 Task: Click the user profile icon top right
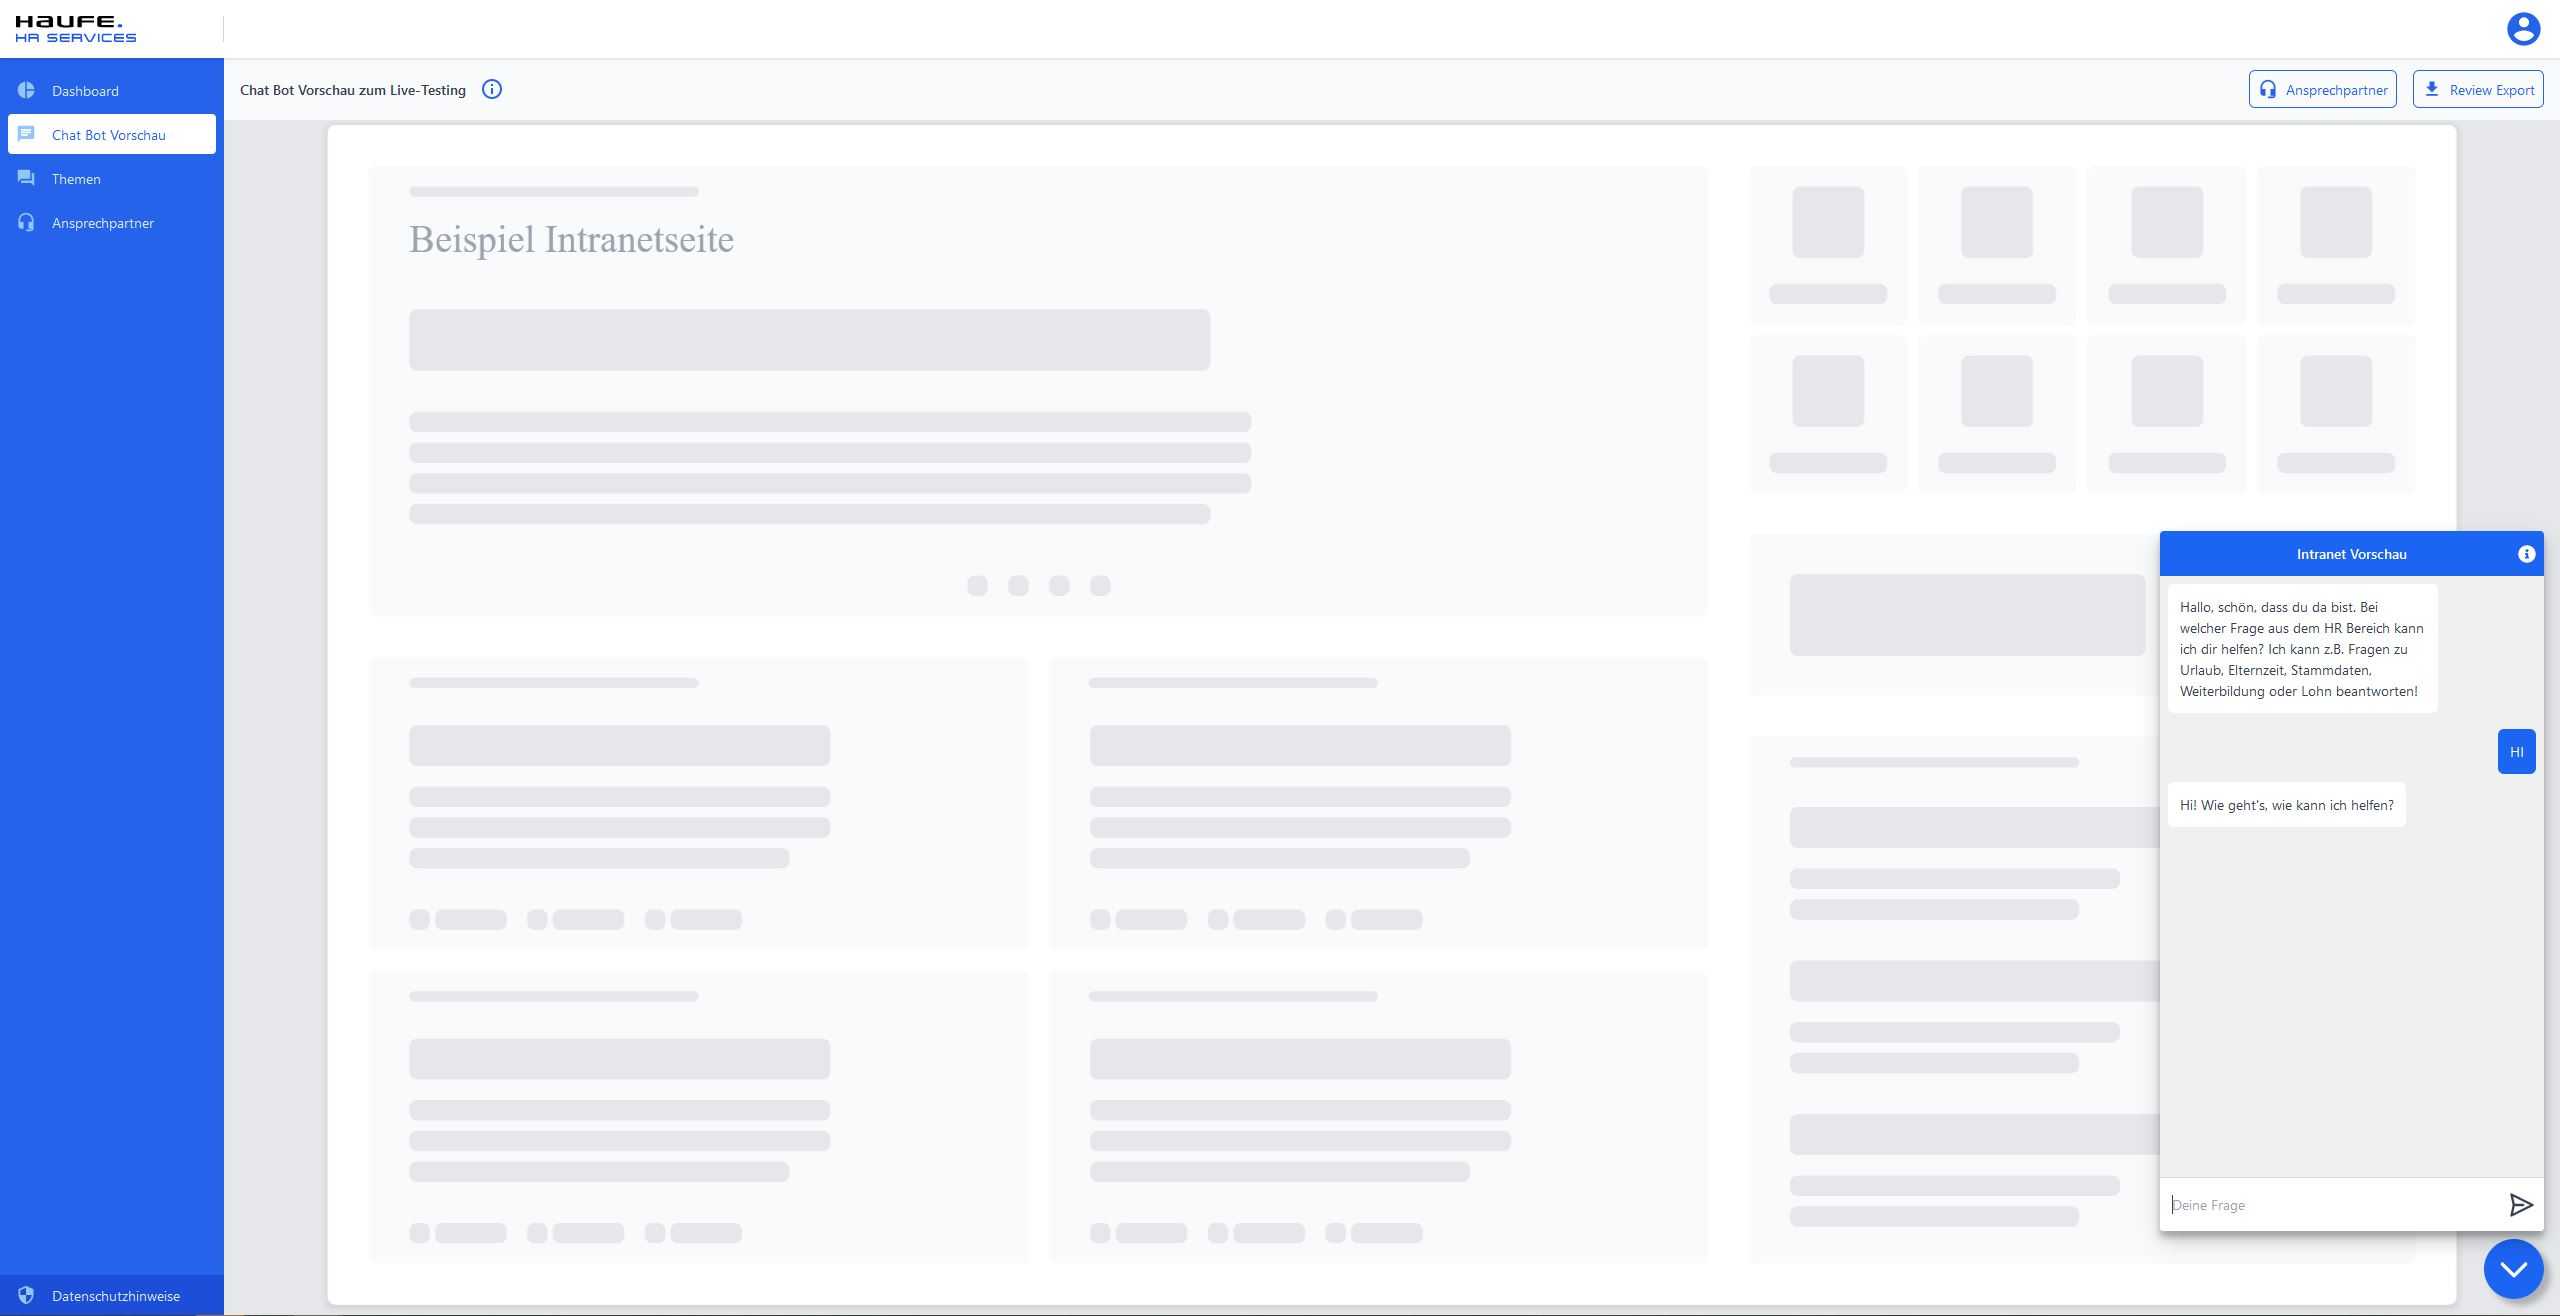click(2523, 29)
